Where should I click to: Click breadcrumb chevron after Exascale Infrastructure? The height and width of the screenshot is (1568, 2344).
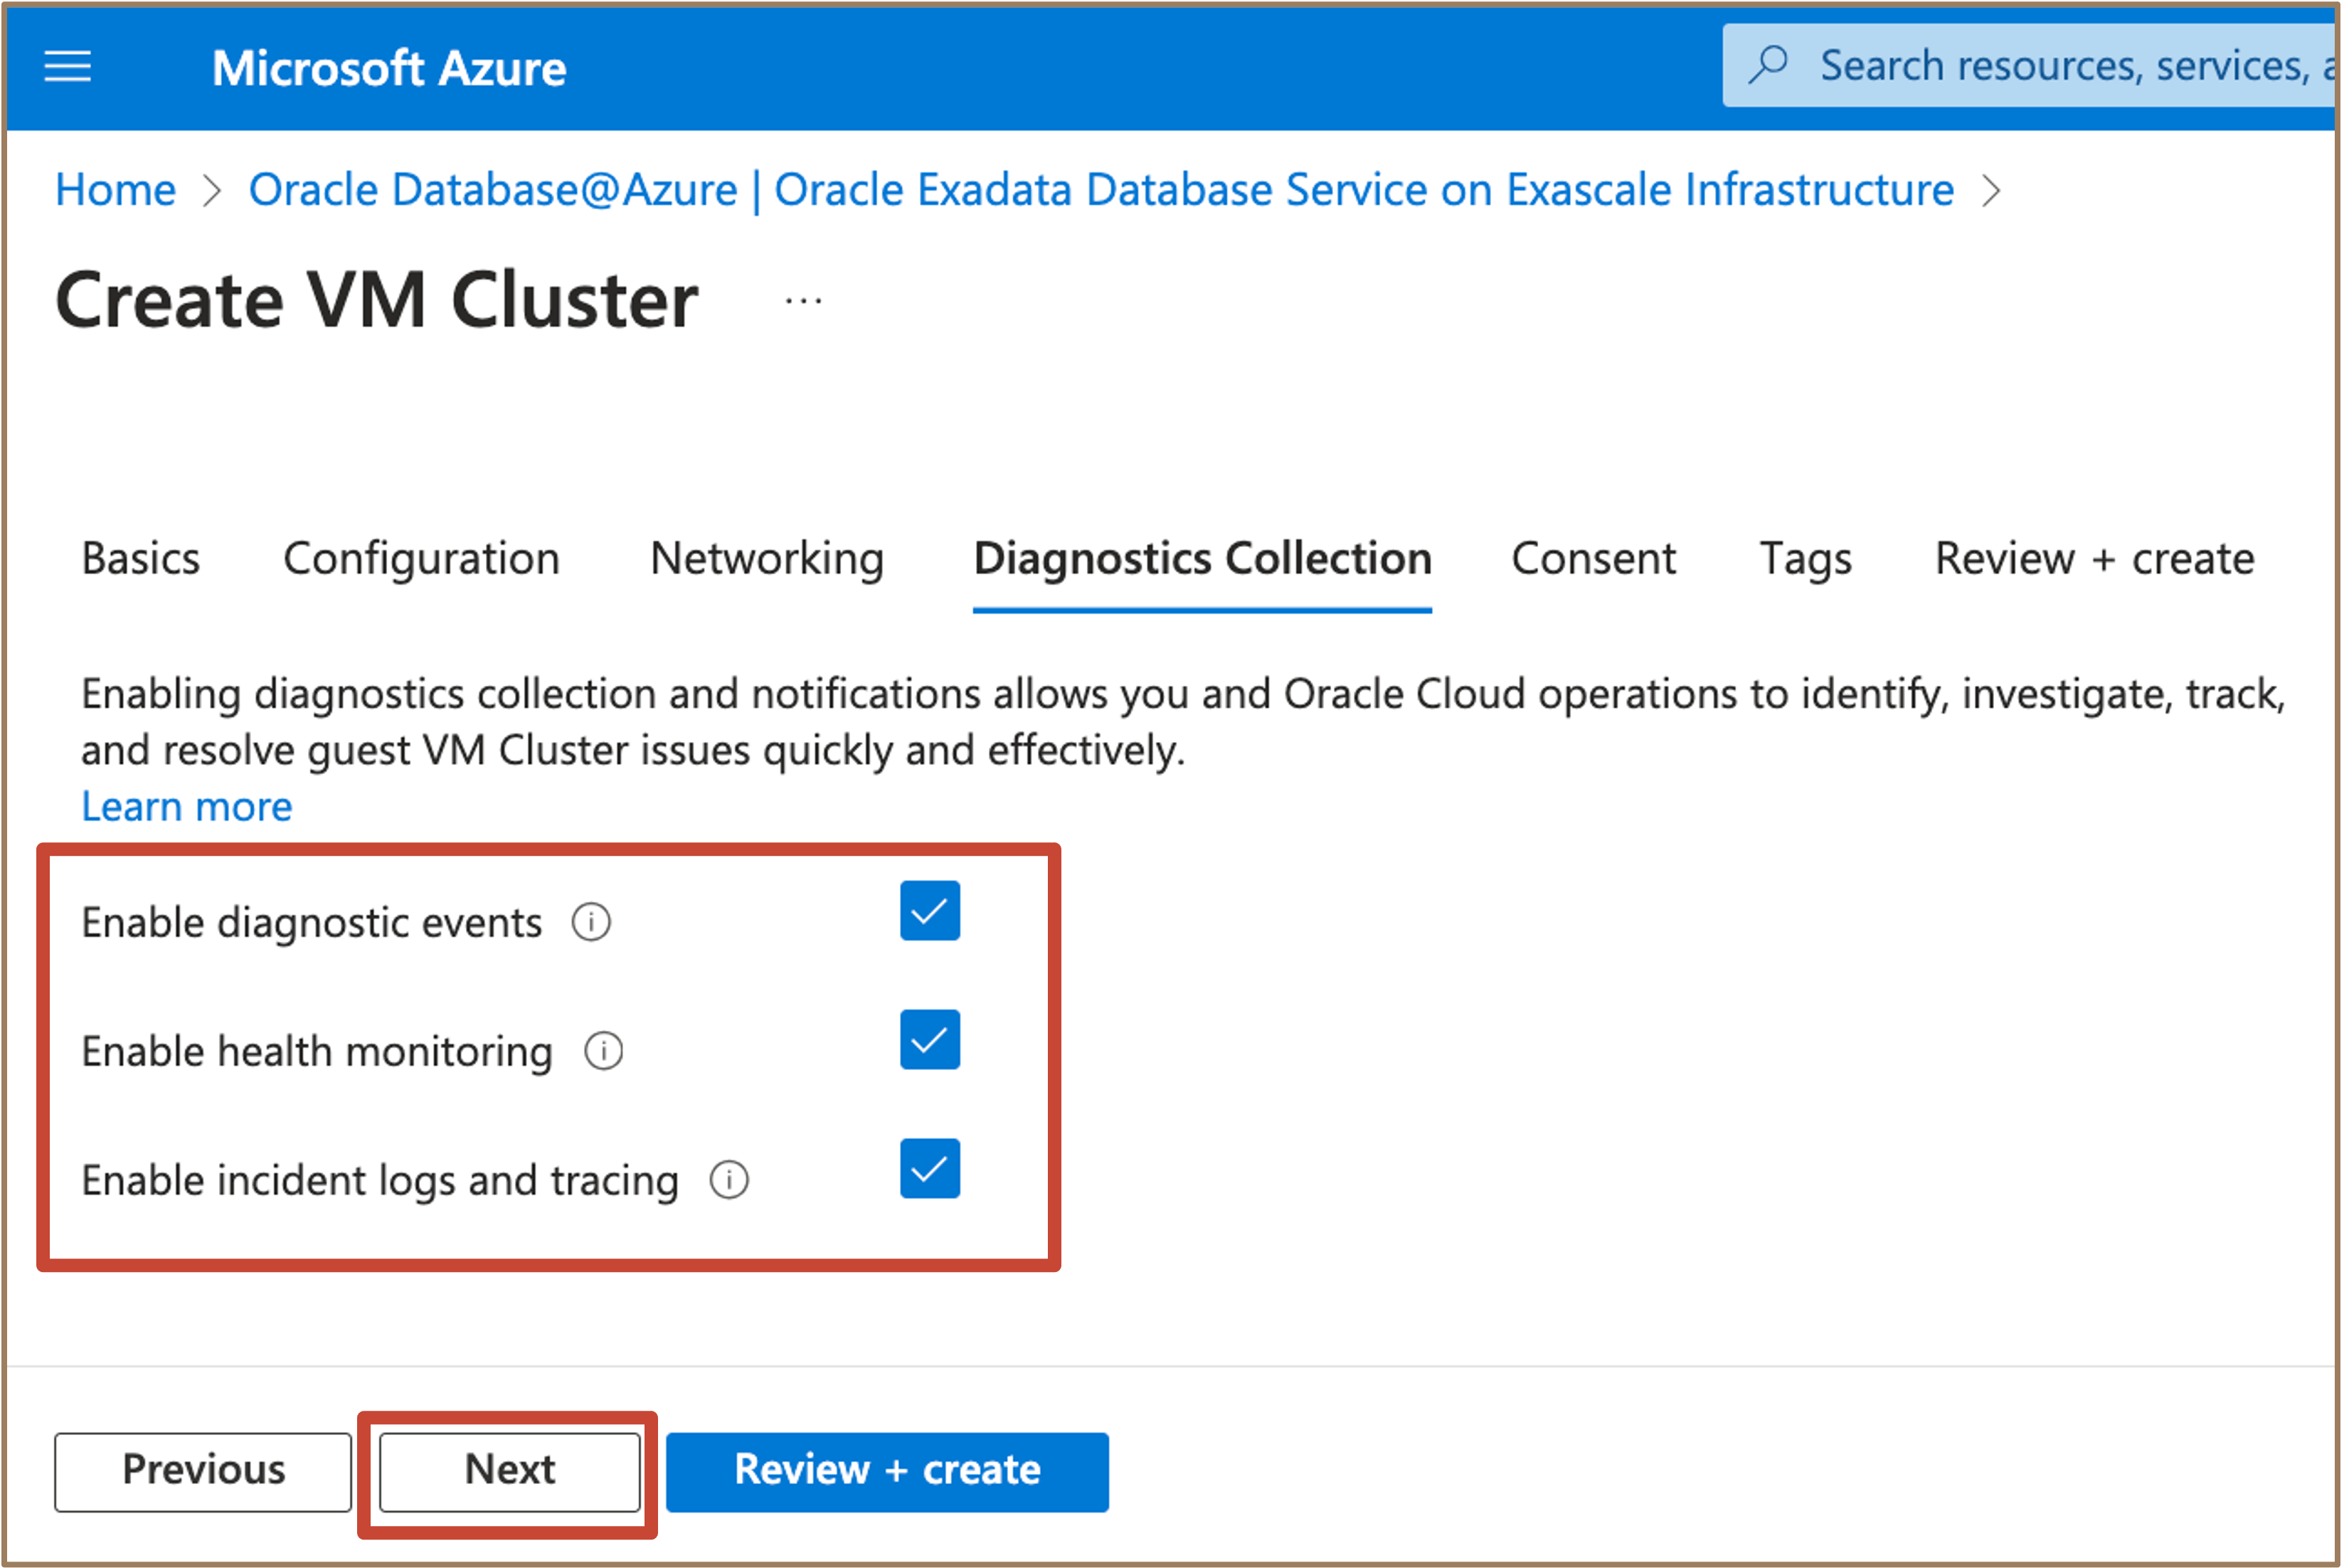point(1992,190)
